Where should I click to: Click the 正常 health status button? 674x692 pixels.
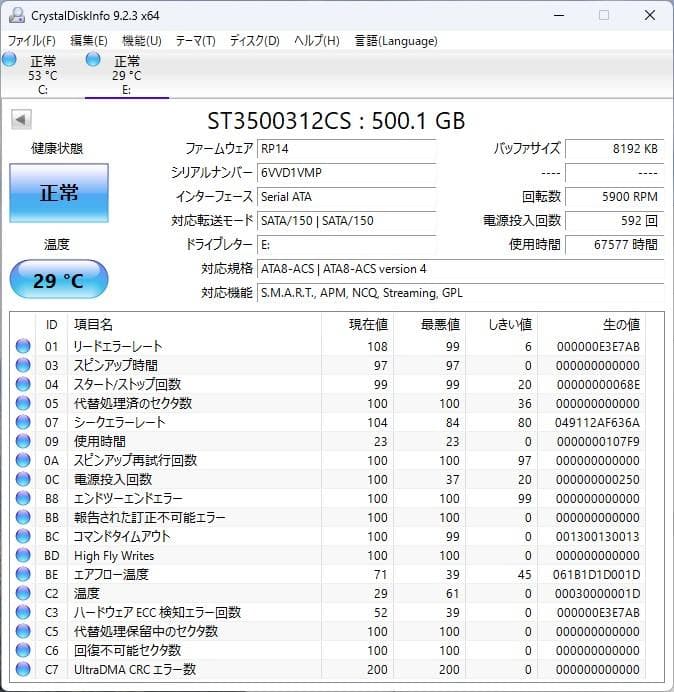click(59, 192)
